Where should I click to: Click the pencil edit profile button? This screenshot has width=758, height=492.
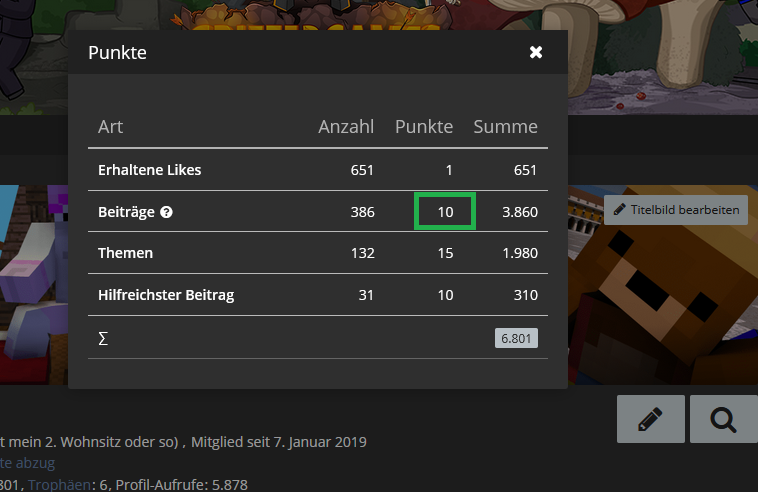650,419
